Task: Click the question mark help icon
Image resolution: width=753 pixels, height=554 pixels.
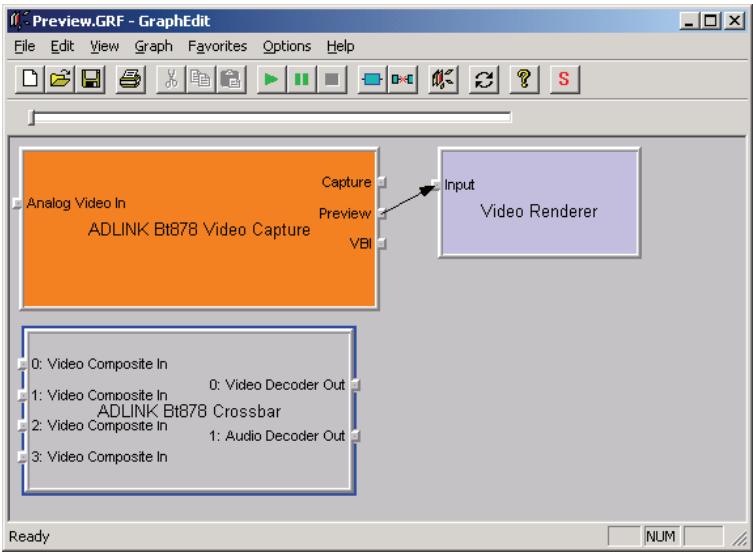Action: click(x=524, y=79)
